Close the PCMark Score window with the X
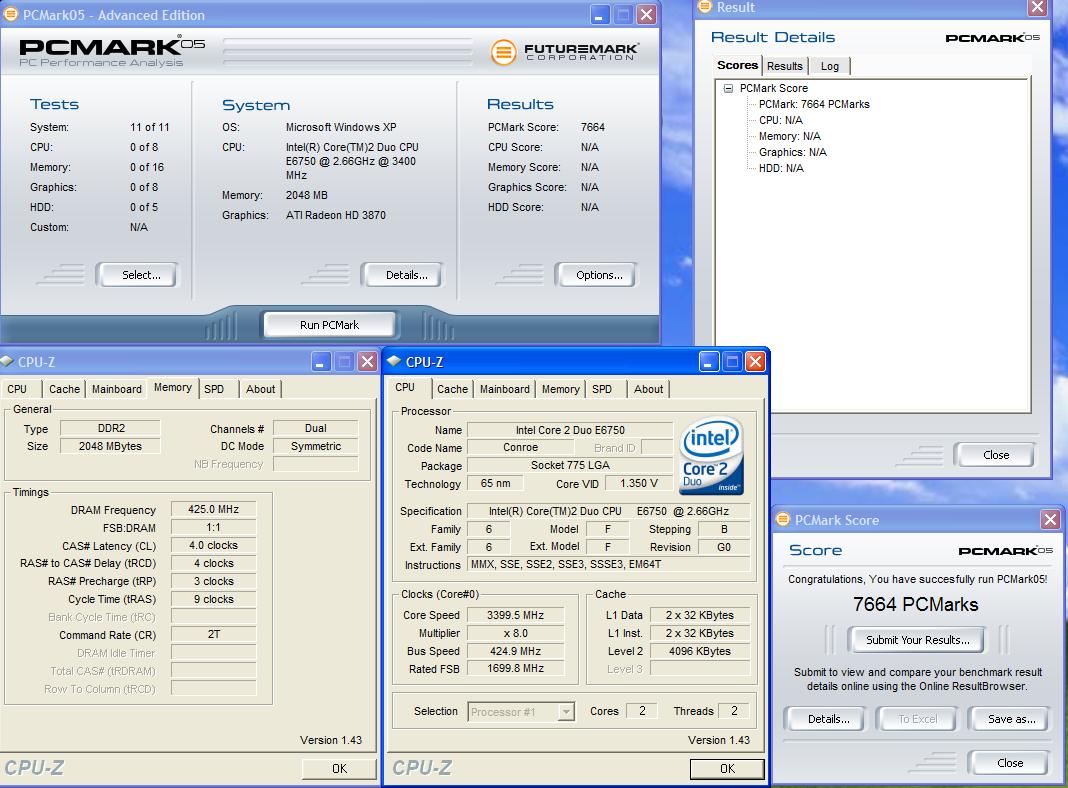The width and height of the screenshot is (1068, 788). 1050,520
